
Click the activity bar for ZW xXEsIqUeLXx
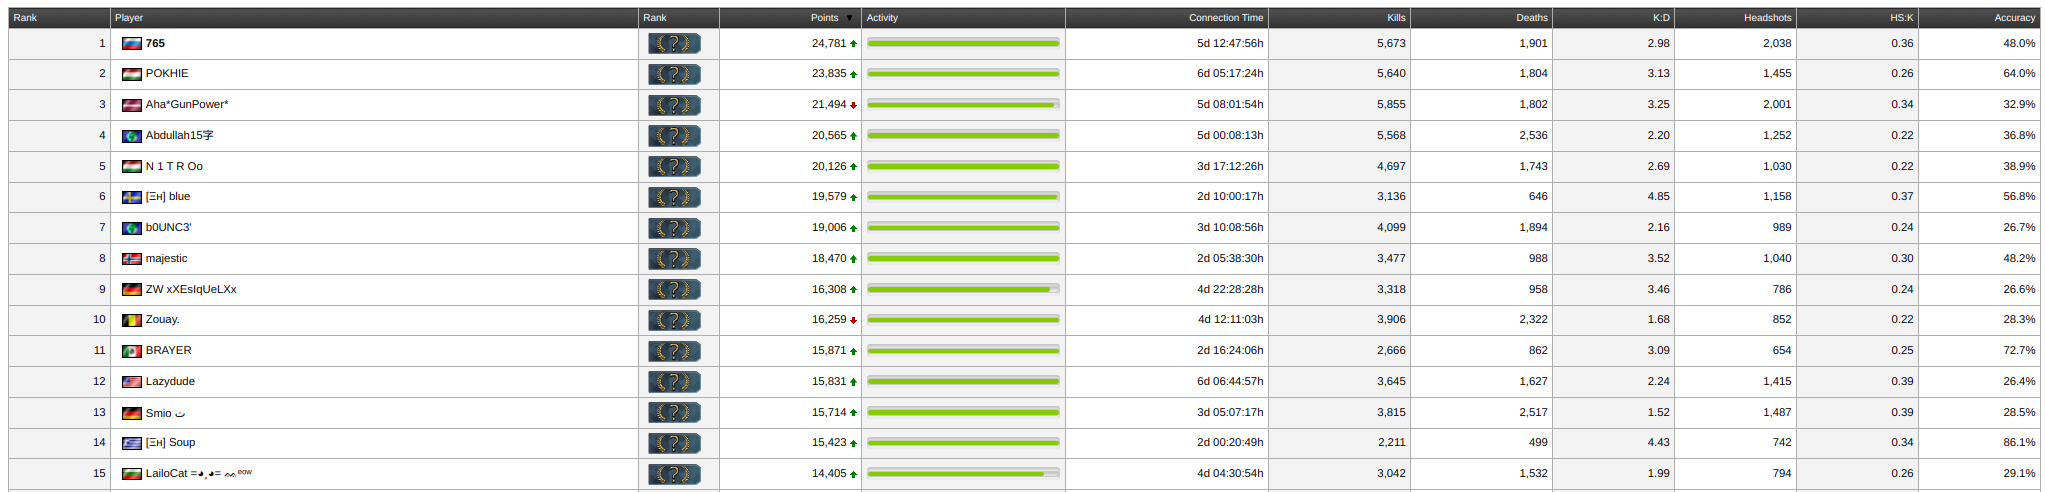click(963, 290)
